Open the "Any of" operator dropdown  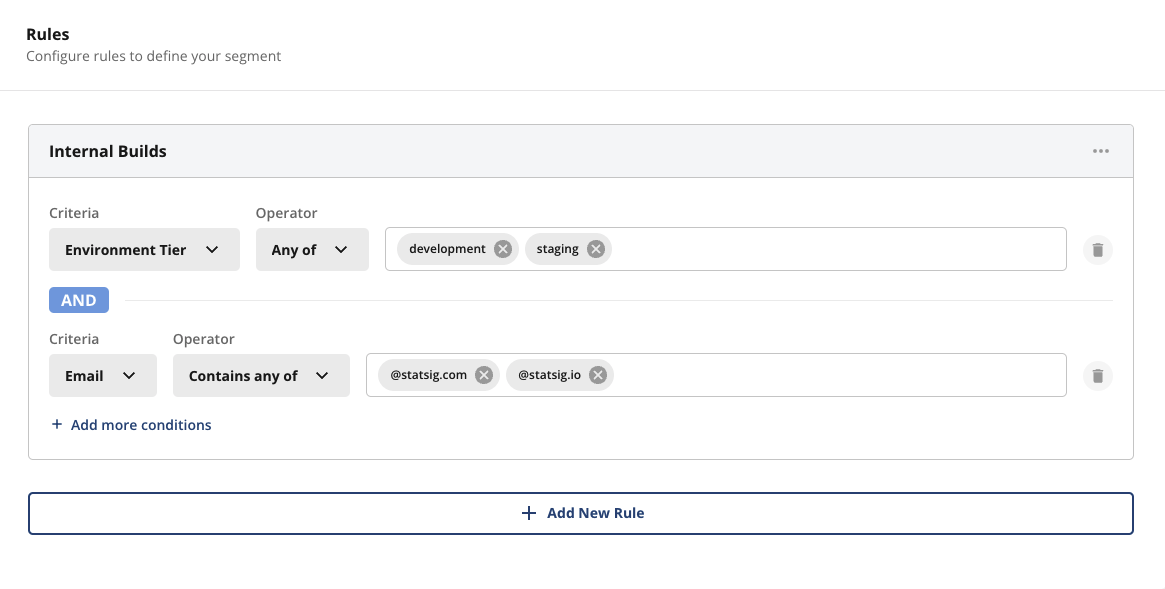[312, 249]
